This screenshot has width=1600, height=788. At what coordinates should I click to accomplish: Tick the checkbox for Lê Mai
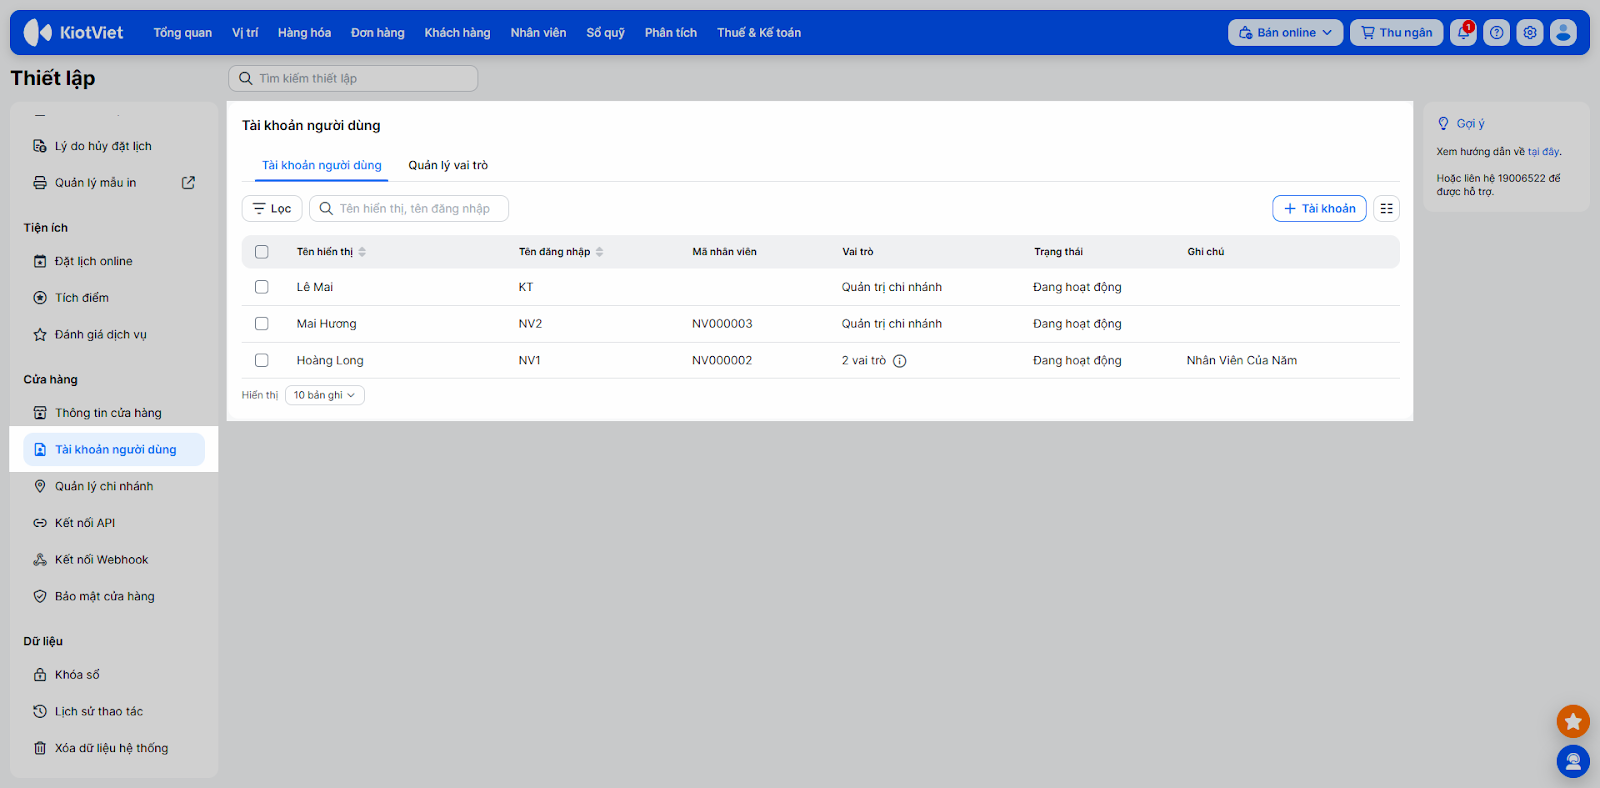262,287
